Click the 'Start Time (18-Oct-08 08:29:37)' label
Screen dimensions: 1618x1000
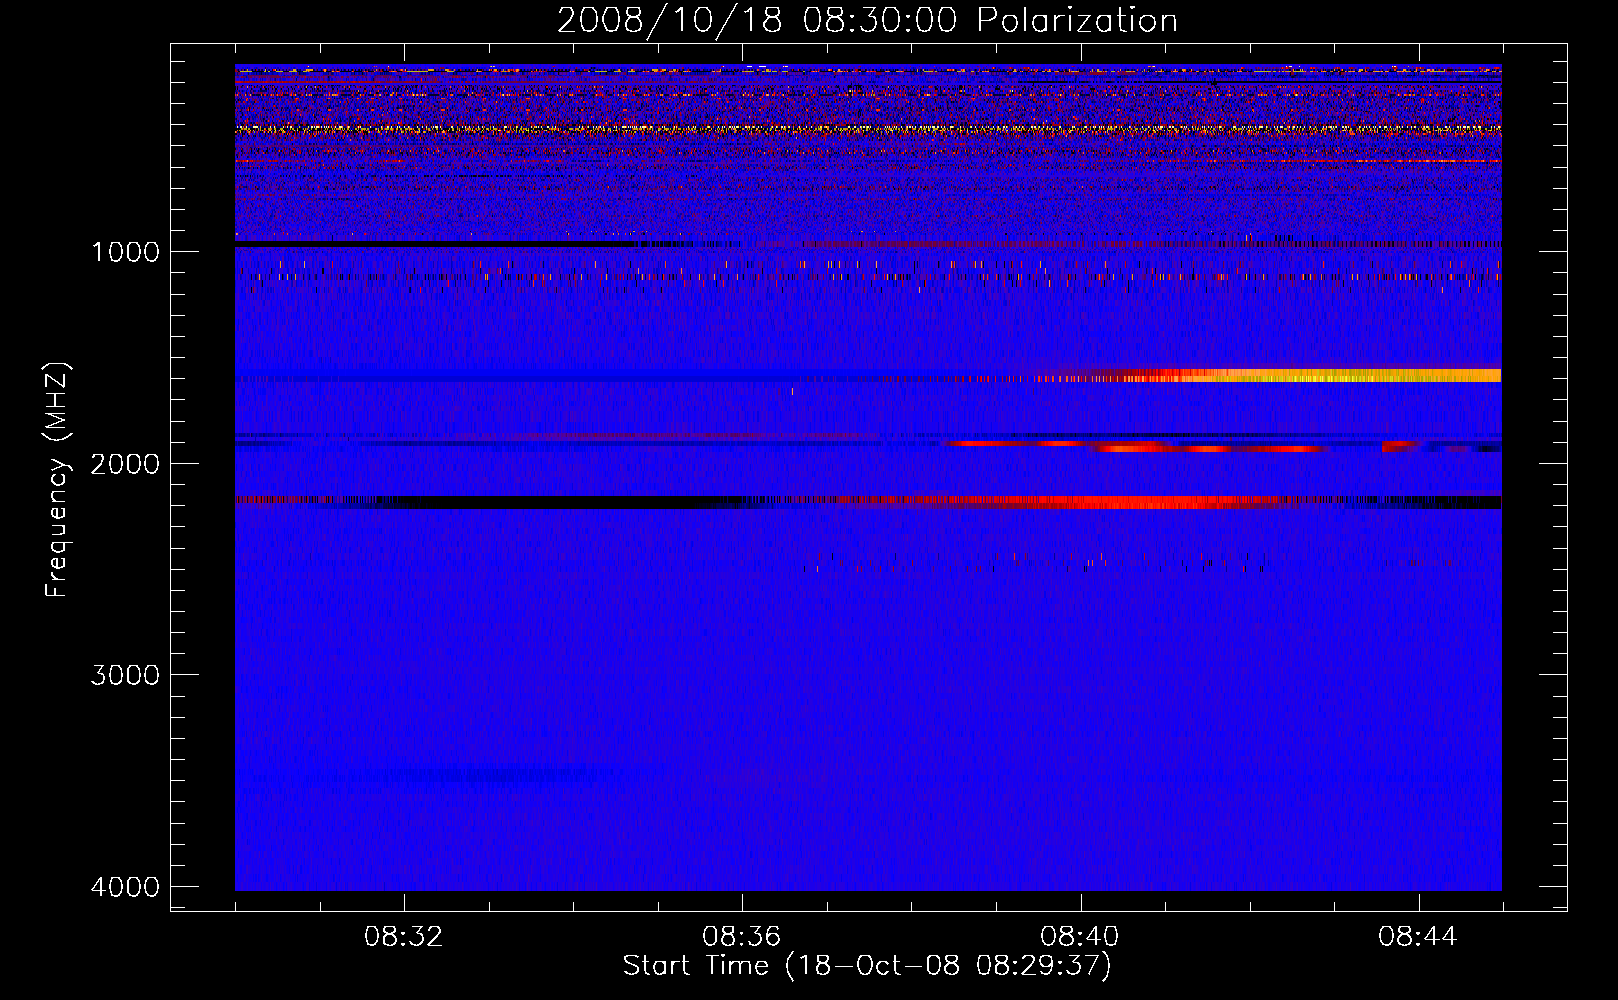[x=867, y=966]
